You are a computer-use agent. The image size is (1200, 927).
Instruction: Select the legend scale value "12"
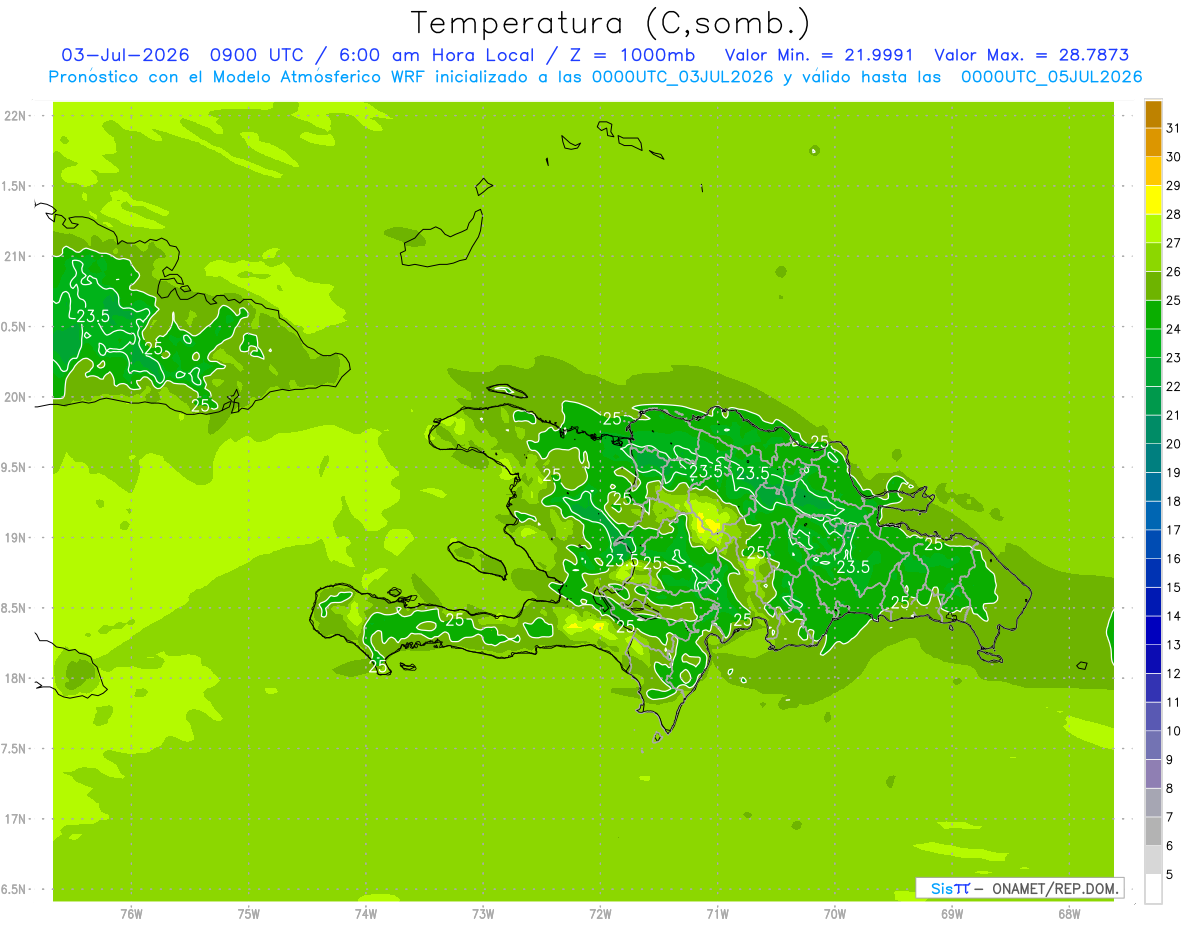[x=1173, y=673]
